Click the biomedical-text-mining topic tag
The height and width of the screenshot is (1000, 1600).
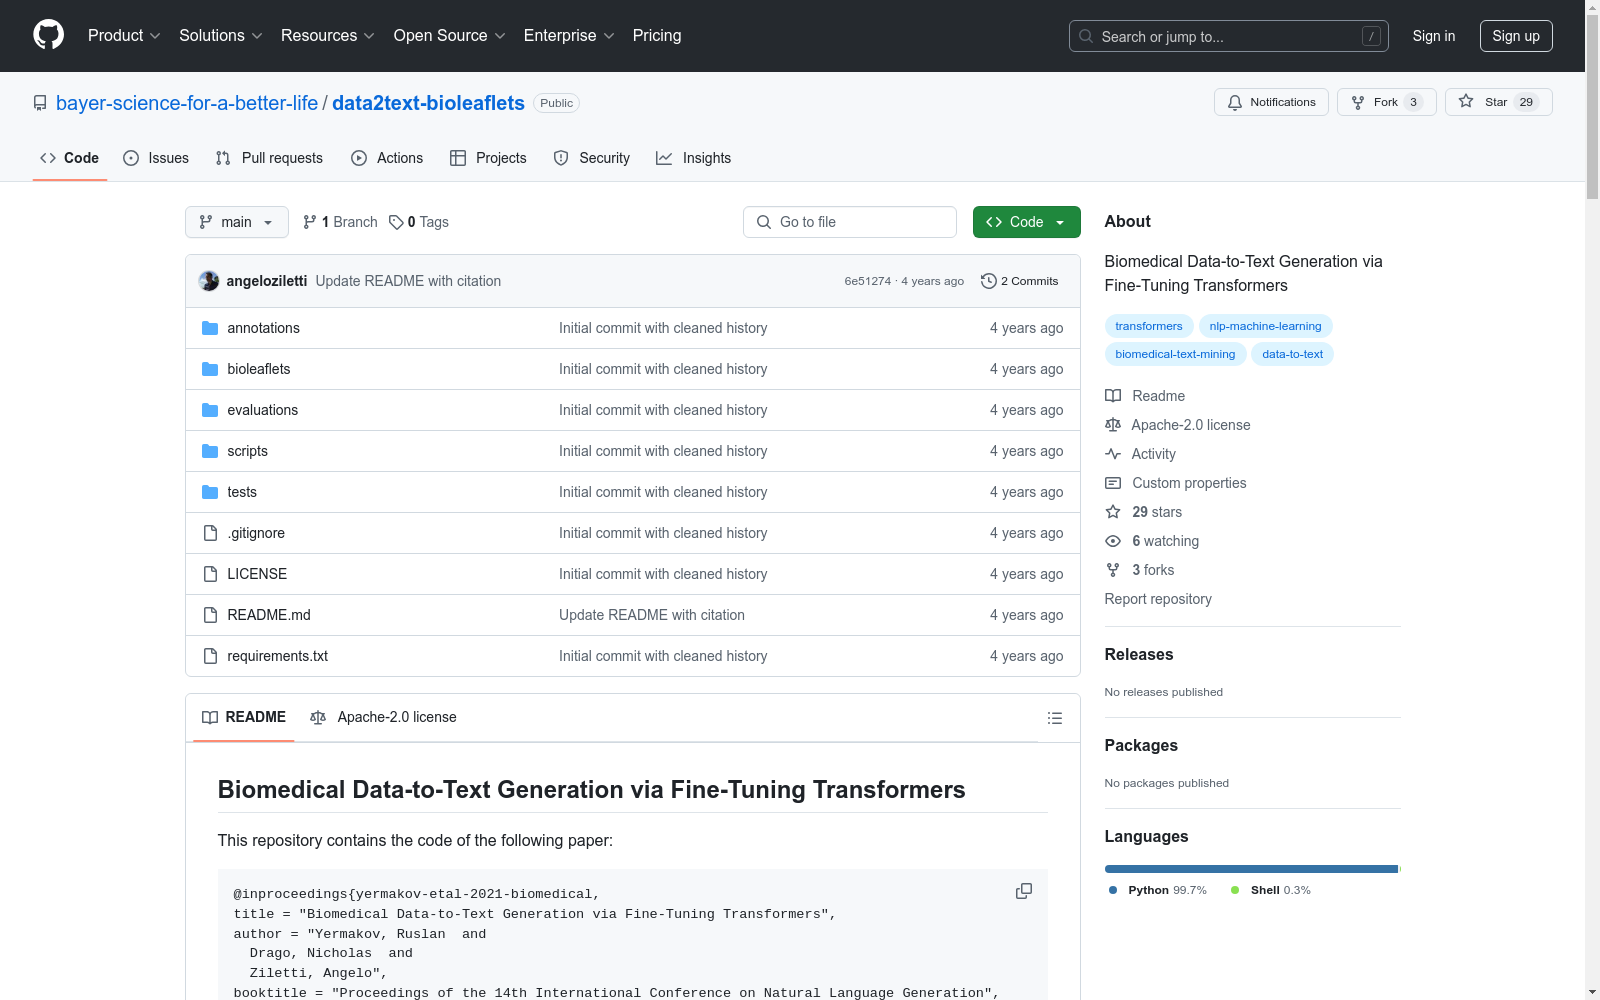coord(1175,354)
